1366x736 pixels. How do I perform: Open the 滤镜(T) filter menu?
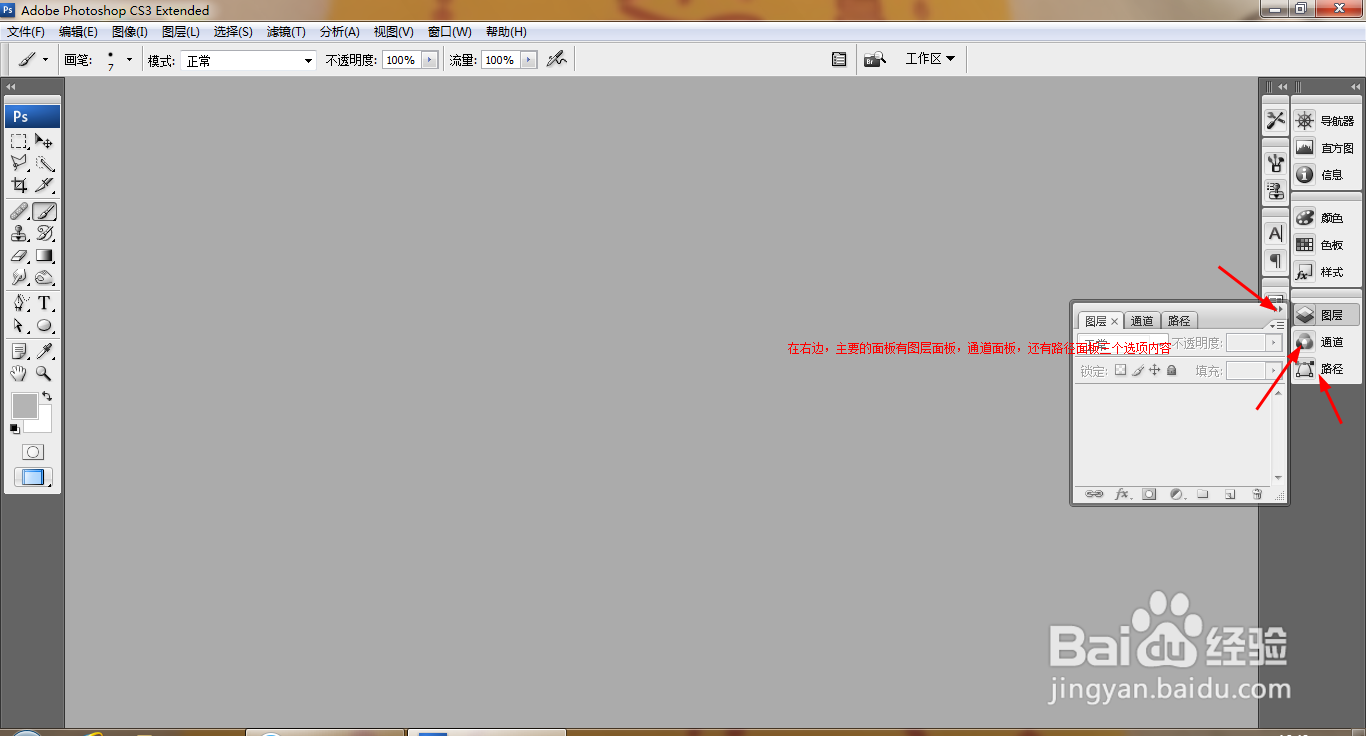(286, 32)
